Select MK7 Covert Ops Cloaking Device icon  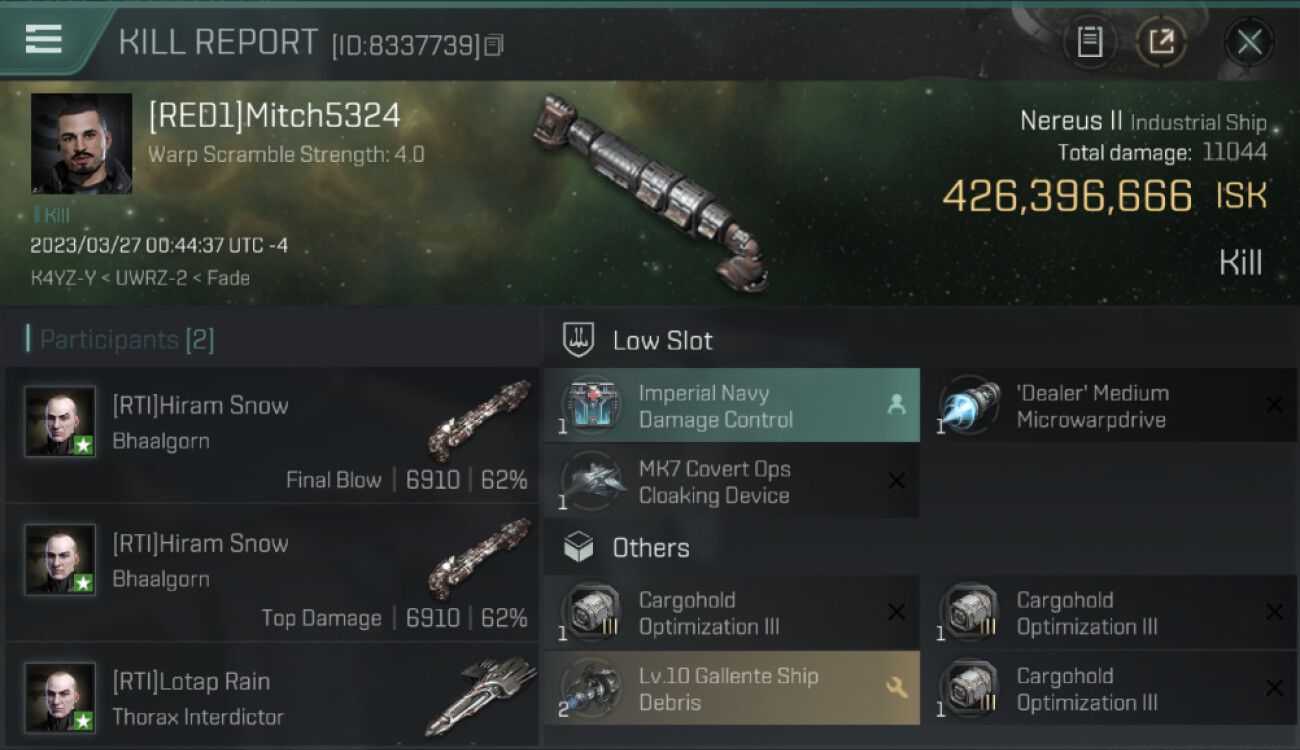point(593,482)
